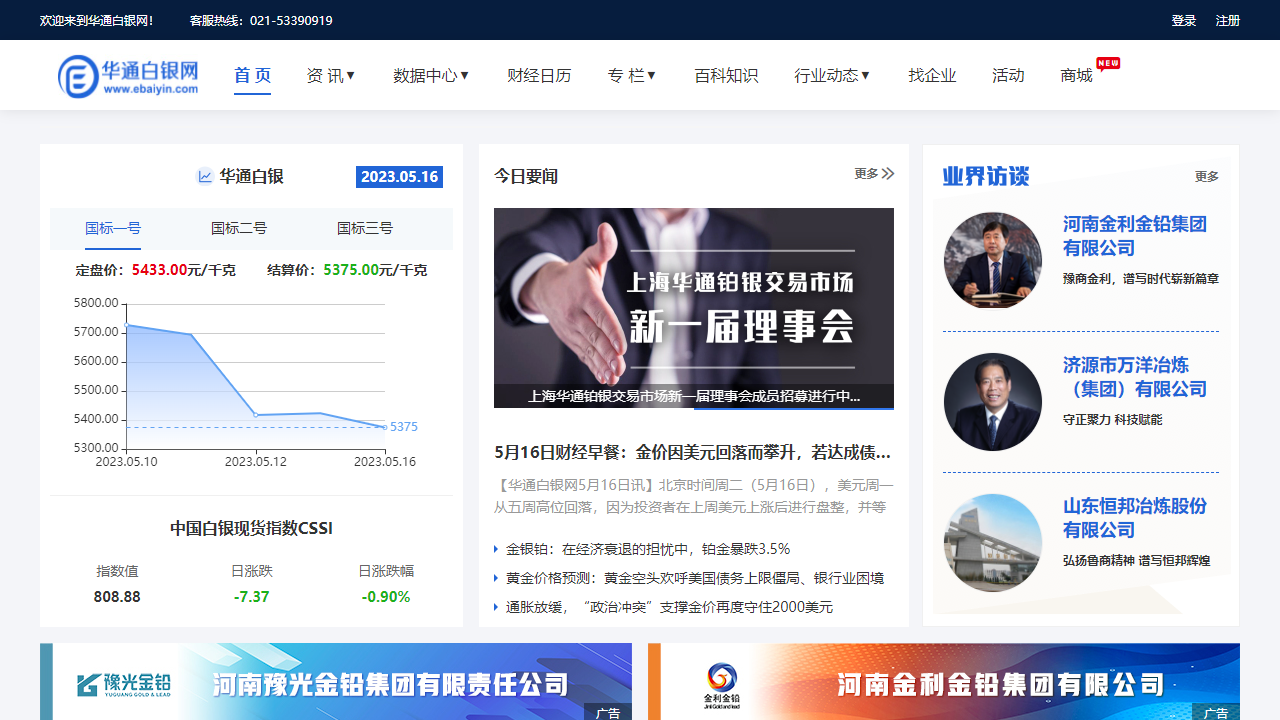Open the 找企业 page
The height and width of the screenshot is (720, 1280).
point(932,75)
